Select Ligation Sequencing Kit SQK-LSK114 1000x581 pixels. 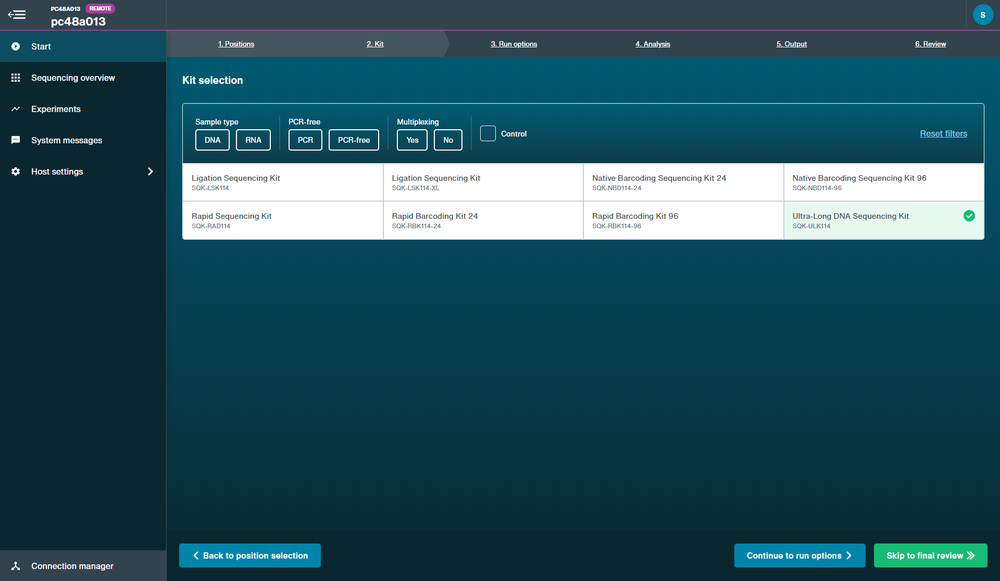283,182
